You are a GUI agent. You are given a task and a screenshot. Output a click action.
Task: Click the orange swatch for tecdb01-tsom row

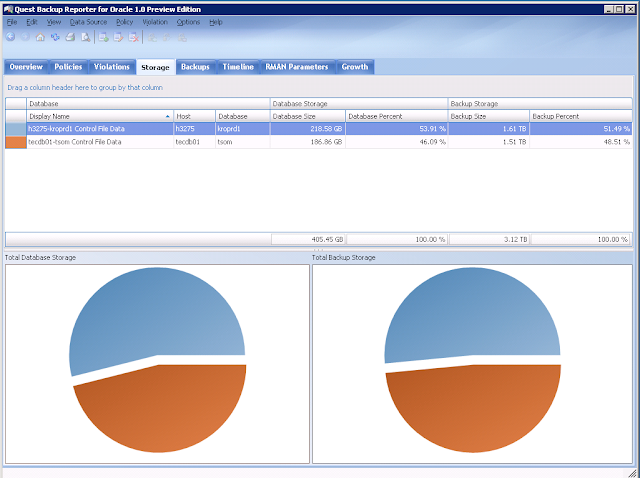click(x=16, y=142)
